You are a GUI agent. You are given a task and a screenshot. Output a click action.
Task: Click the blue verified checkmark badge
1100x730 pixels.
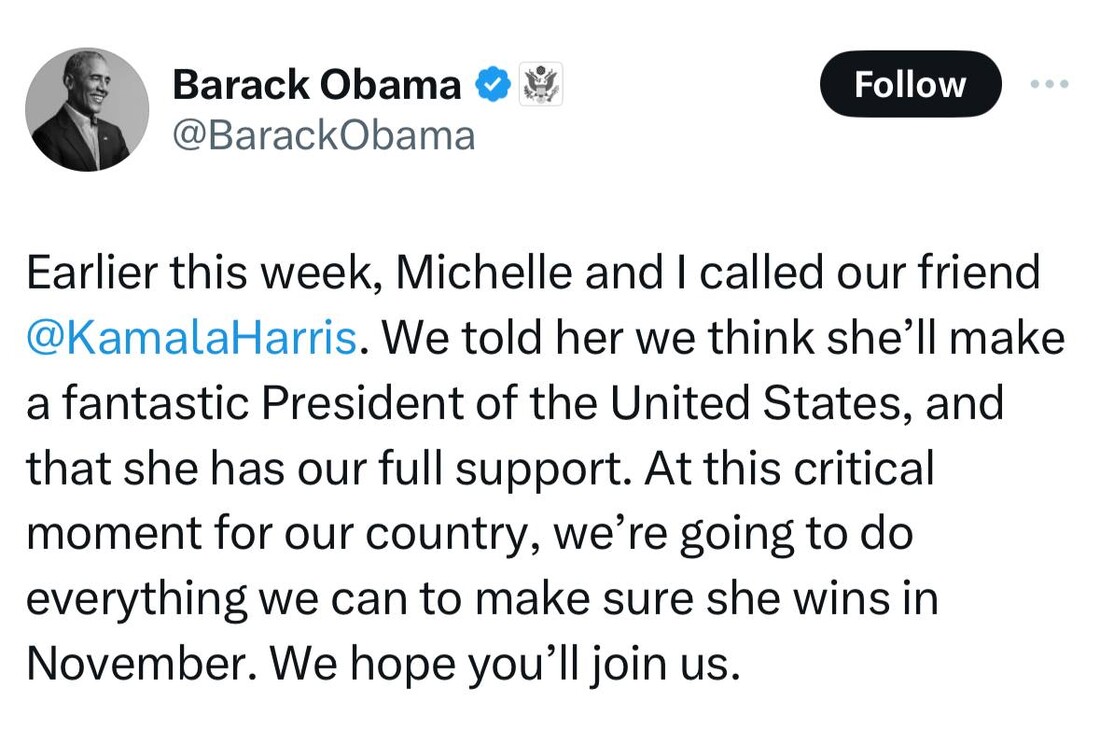[x=492, y=85]
